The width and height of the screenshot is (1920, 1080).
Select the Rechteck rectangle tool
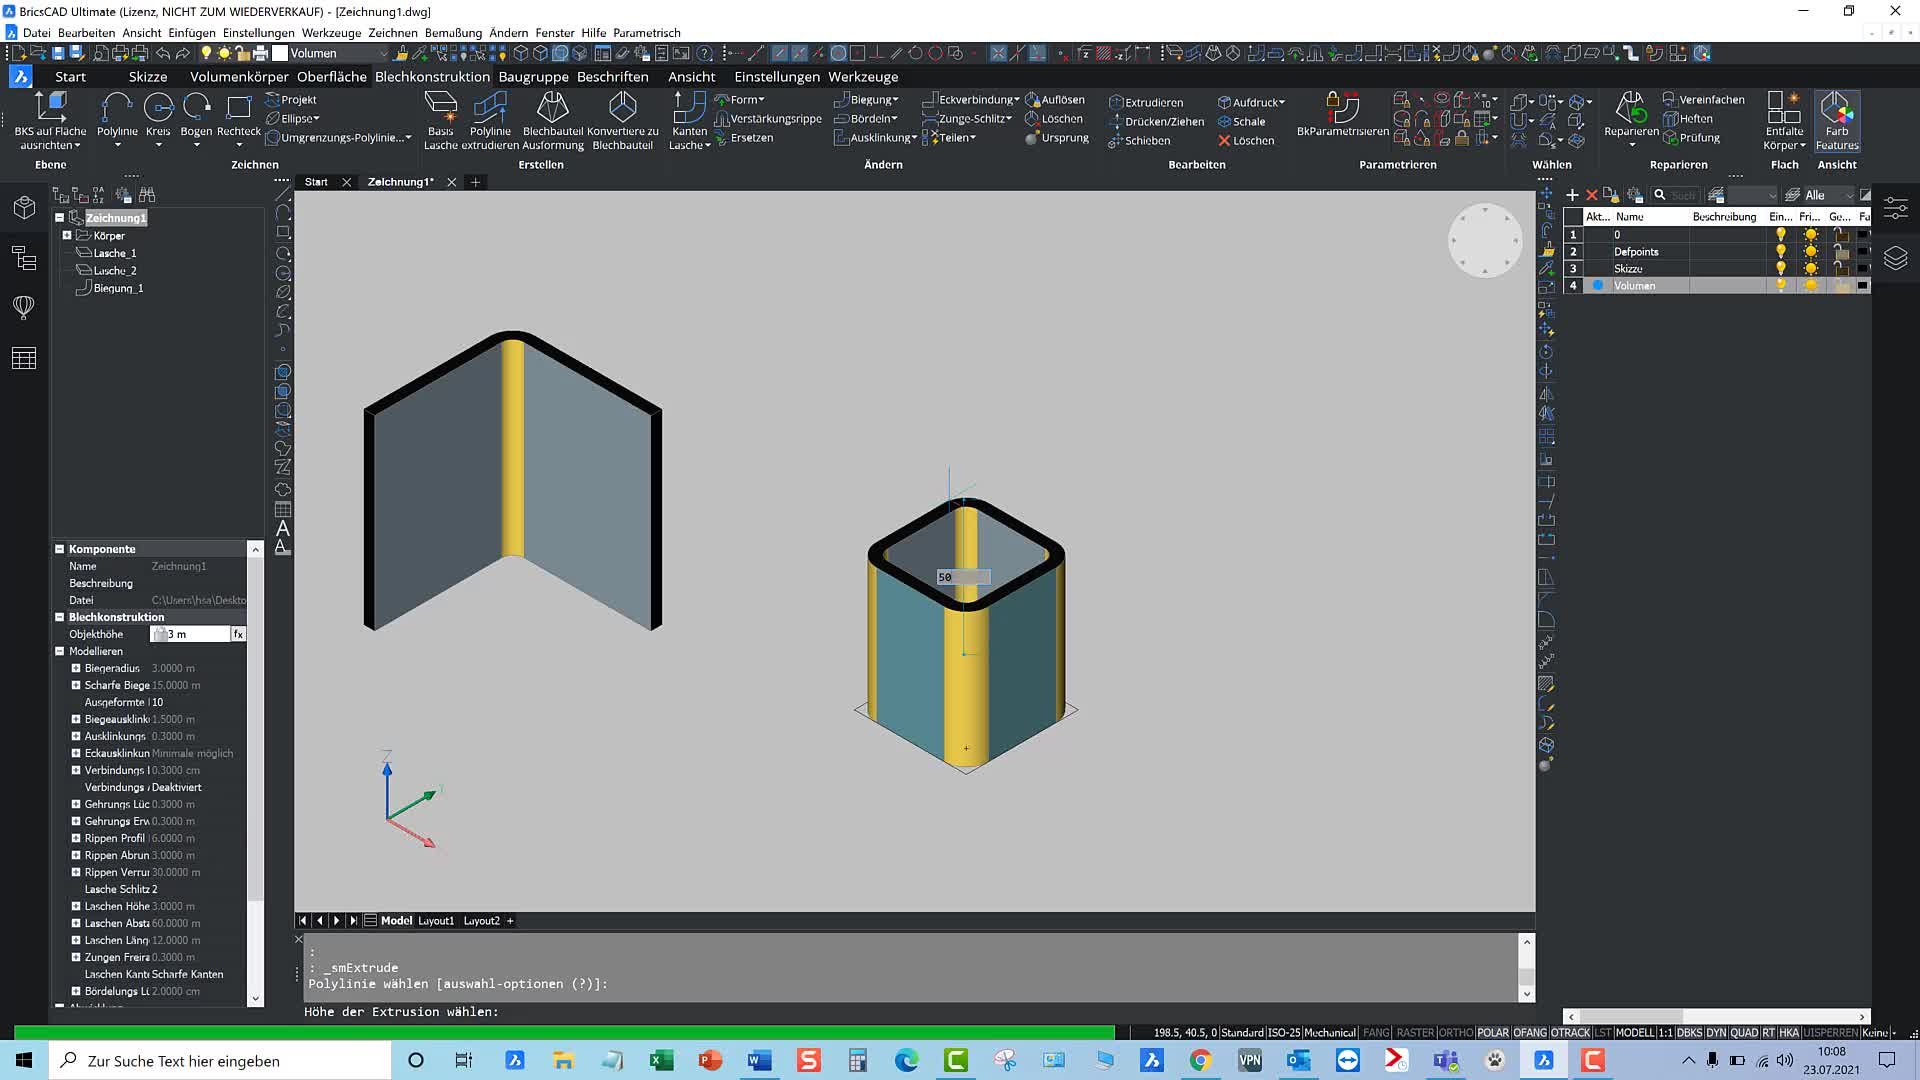(x=239, y=114)
